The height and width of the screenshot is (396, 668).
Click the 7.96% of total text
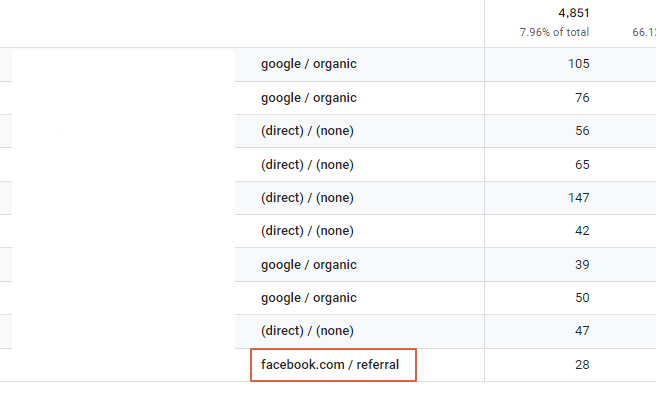554,32
